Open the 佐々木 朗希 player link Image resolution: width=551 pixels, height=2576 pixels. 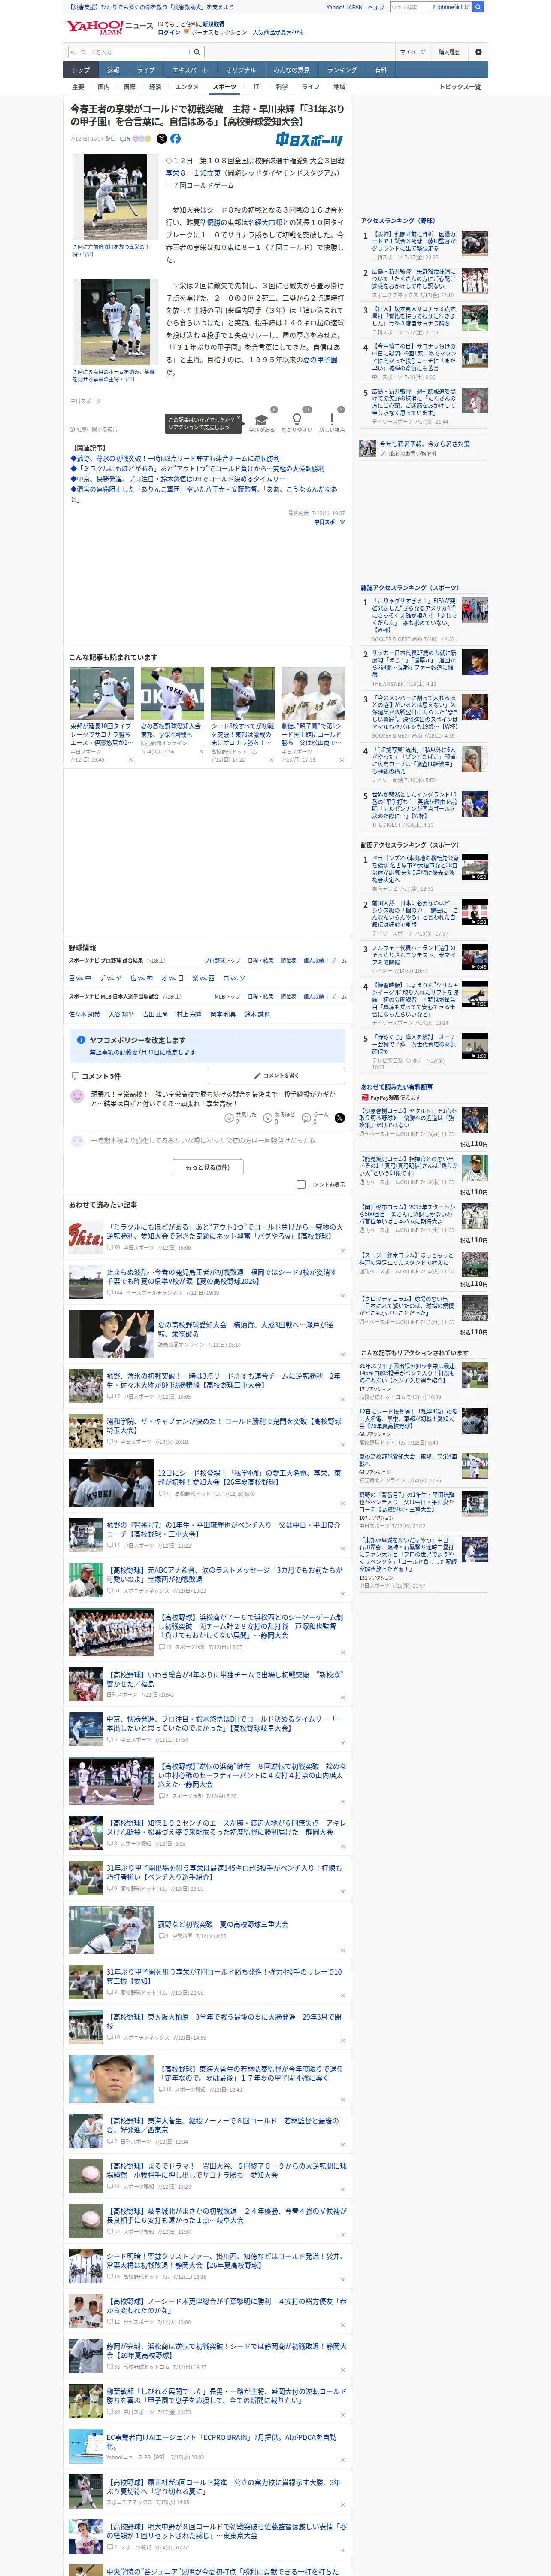[x=84, y=1014]
